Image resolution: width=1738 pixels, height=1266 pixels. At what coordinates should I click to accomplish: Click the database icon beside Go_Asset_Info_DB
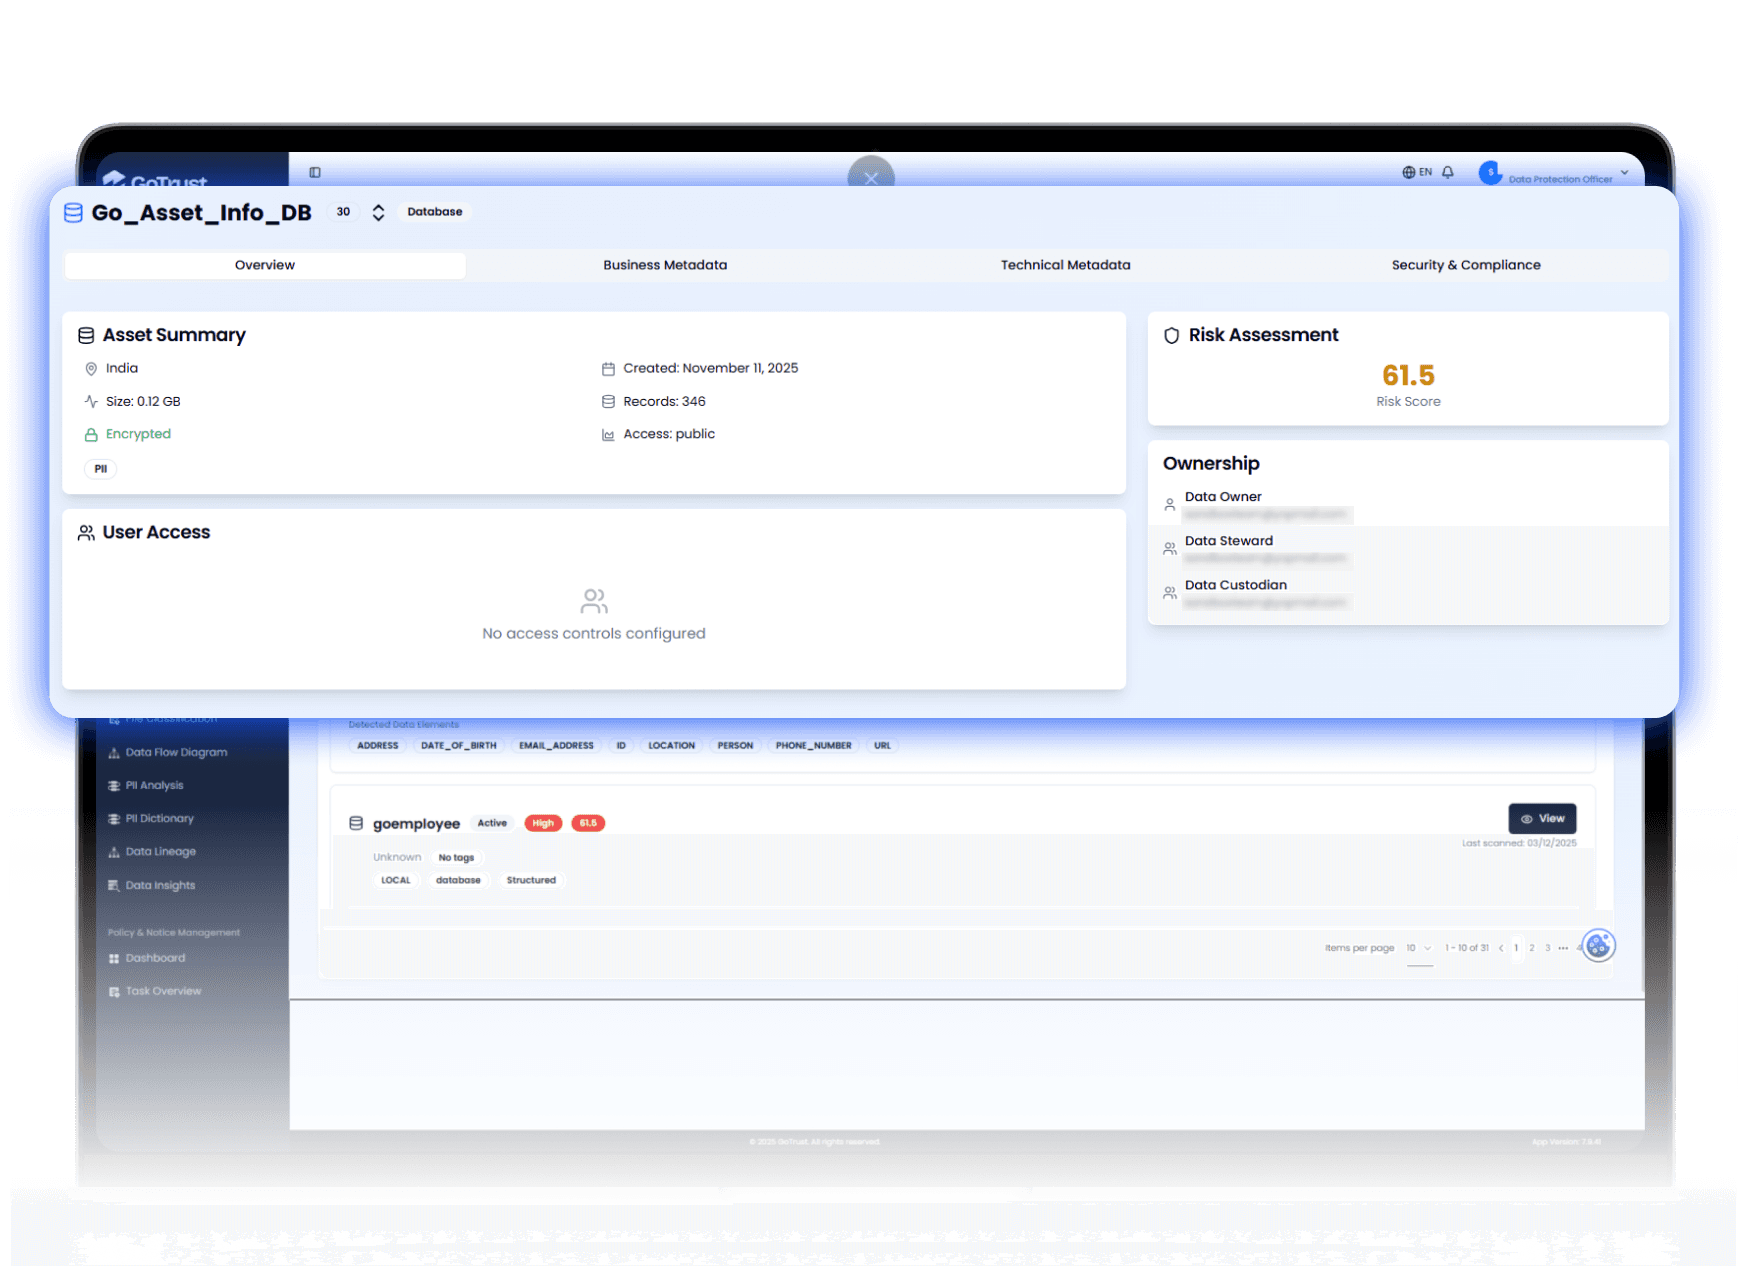(73, 213)
